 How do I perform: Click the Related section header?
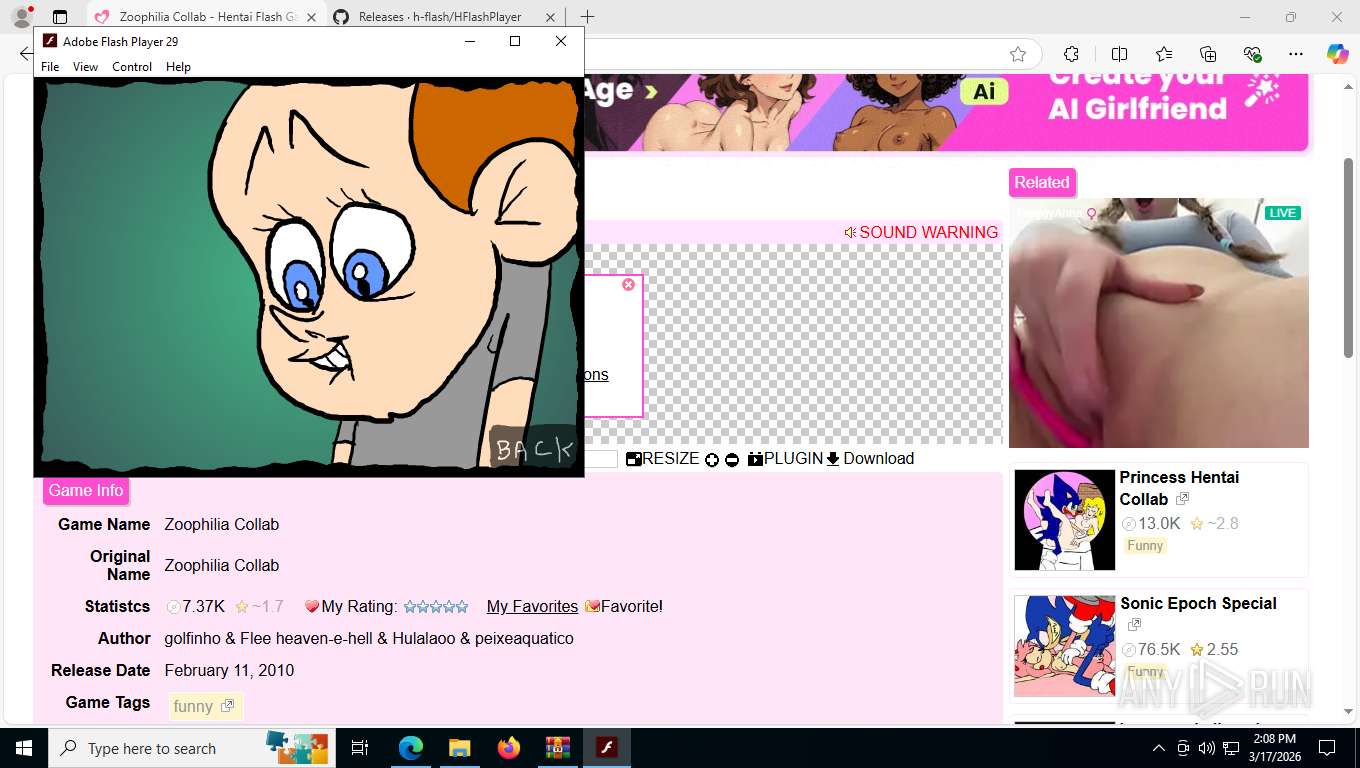click(1042, 182)
